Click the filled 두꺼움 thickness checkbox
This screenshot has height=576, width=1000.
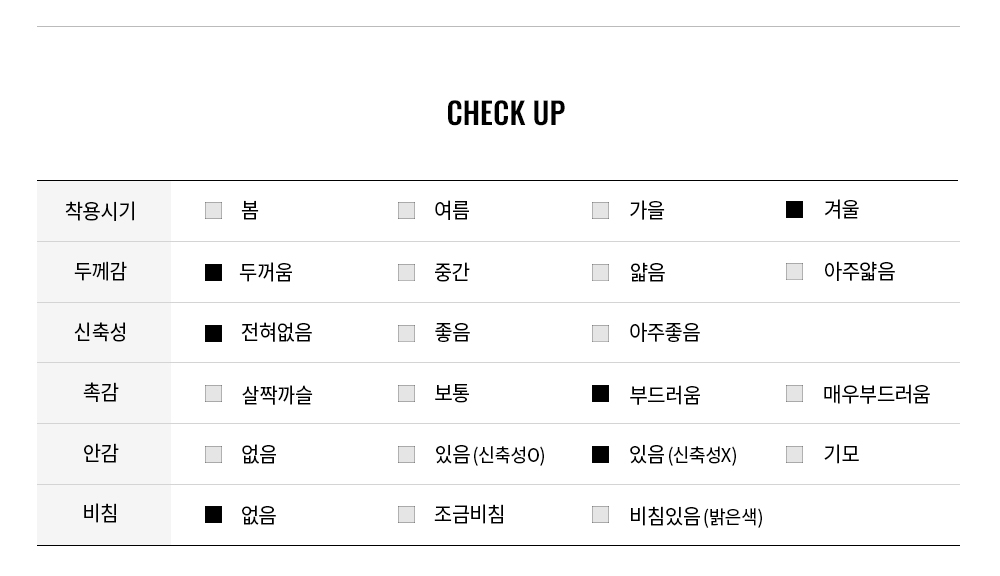click(213, 272)
